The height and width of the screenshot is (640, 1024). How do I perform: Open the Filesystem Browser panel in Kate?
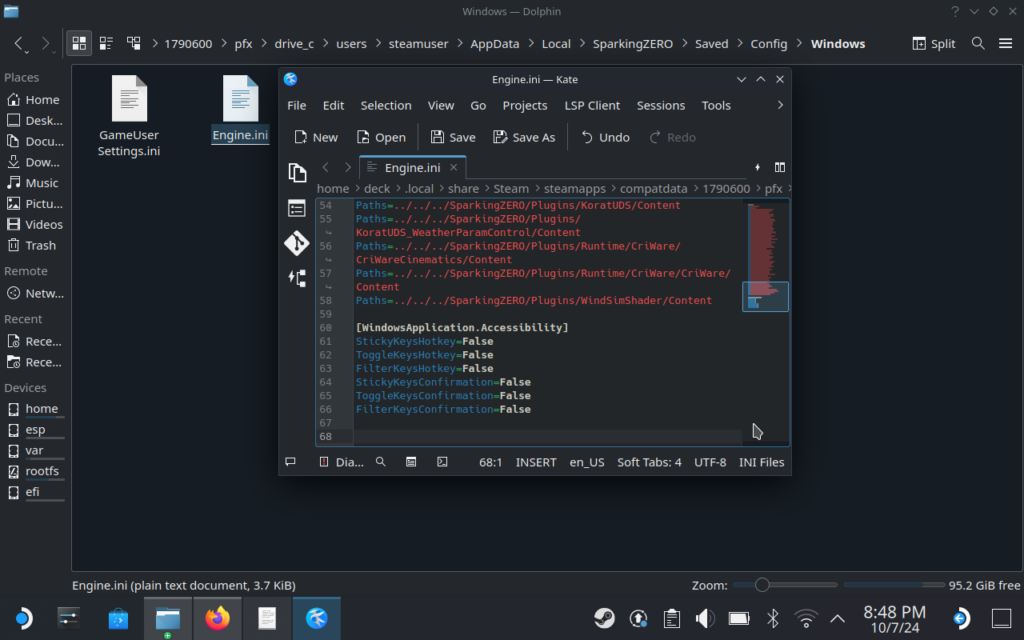coord(297,208)
